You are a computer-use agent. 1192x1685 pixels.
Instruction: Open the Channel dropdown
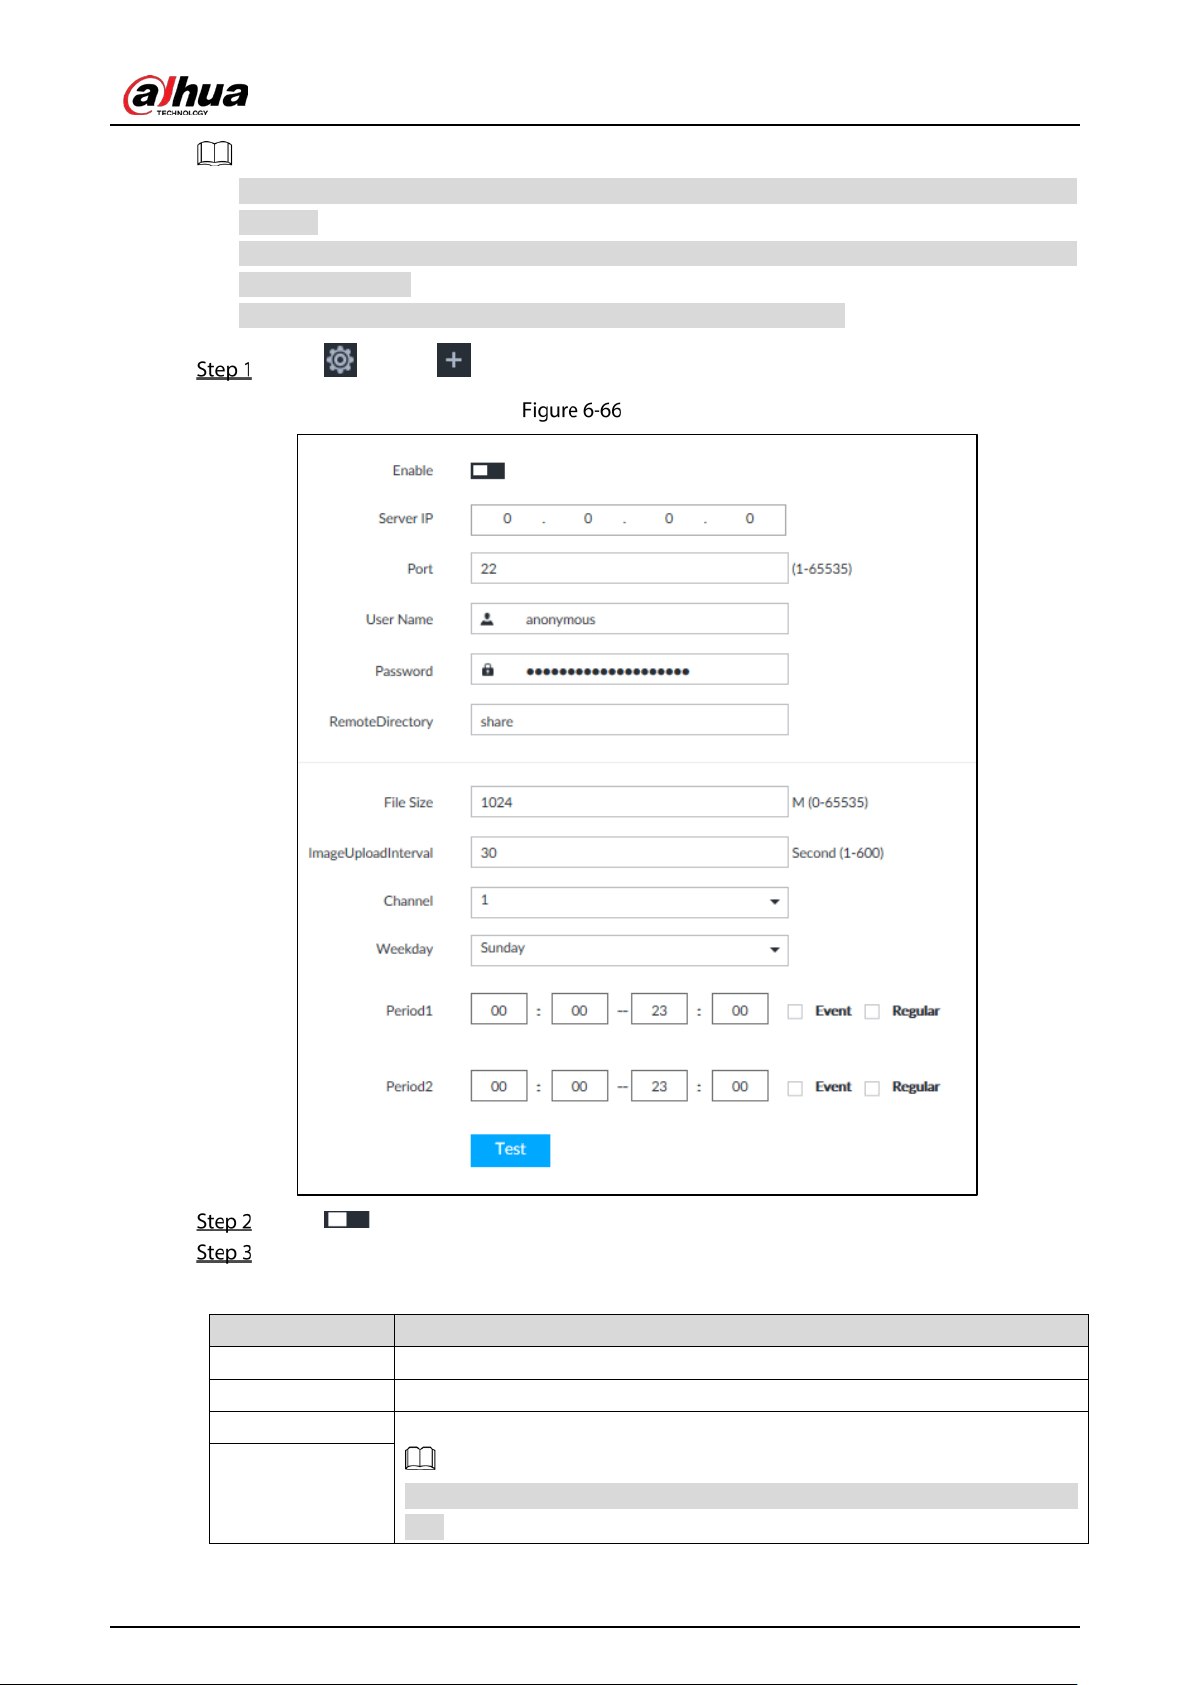(629, 902)
